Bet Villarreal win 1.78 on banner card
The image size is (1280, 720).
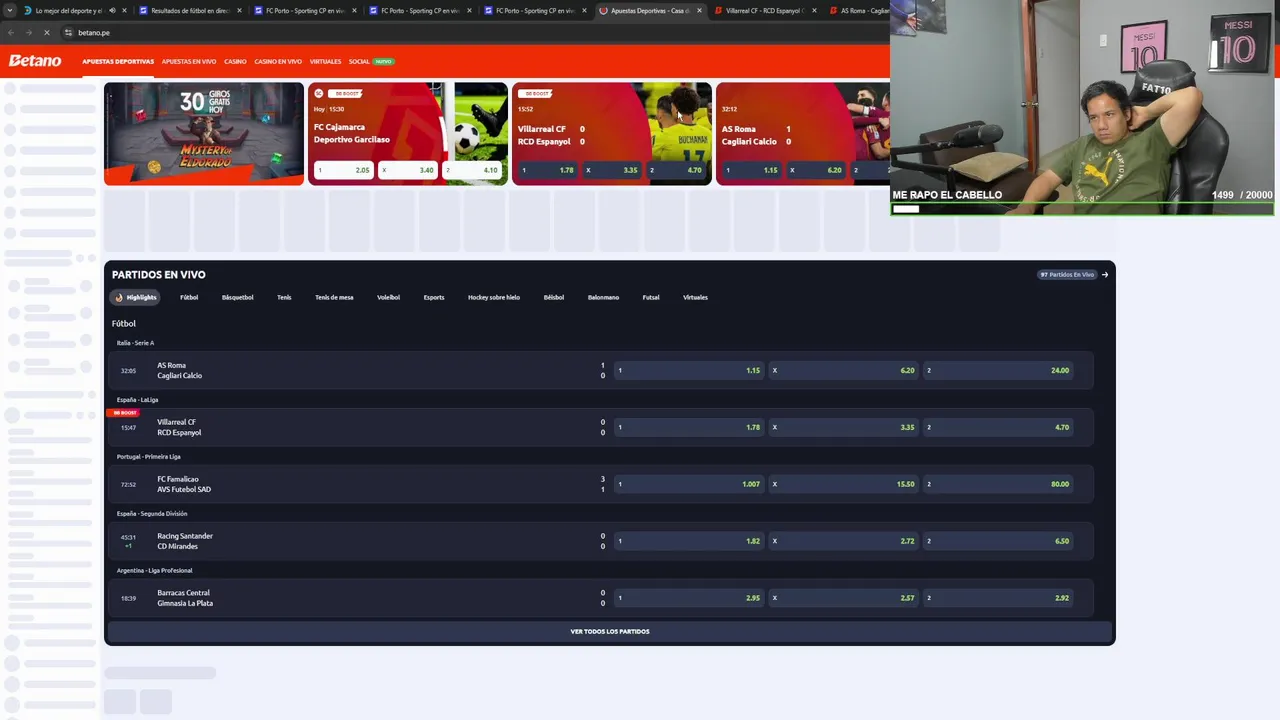(548, 170)
